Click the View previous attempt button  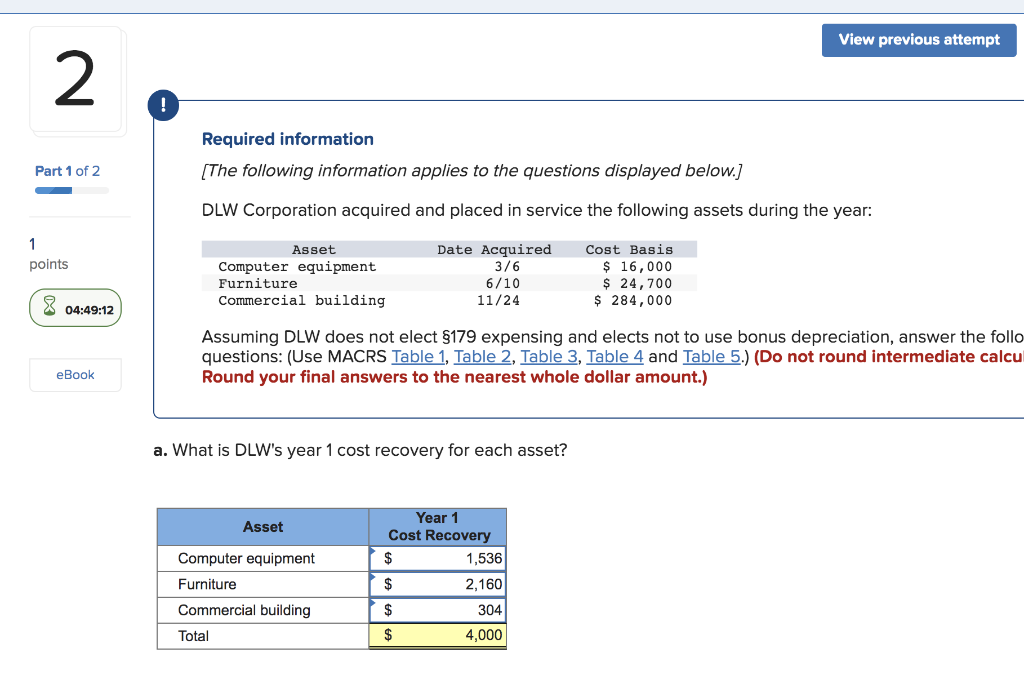pyautogui.click(x=918, y=40)
